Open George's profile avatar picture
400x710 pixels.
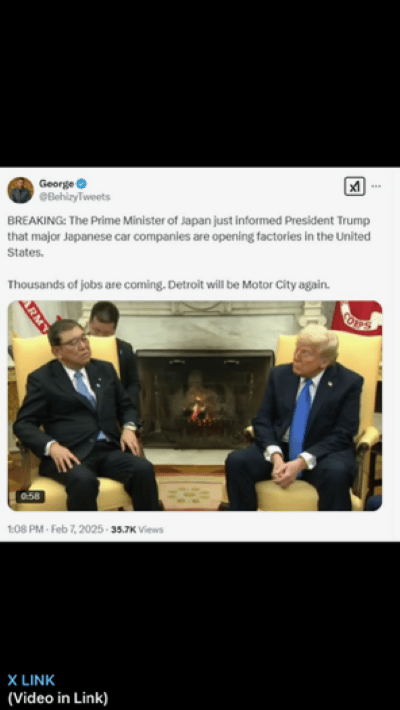pyautogui.click(x=20, y=190)
